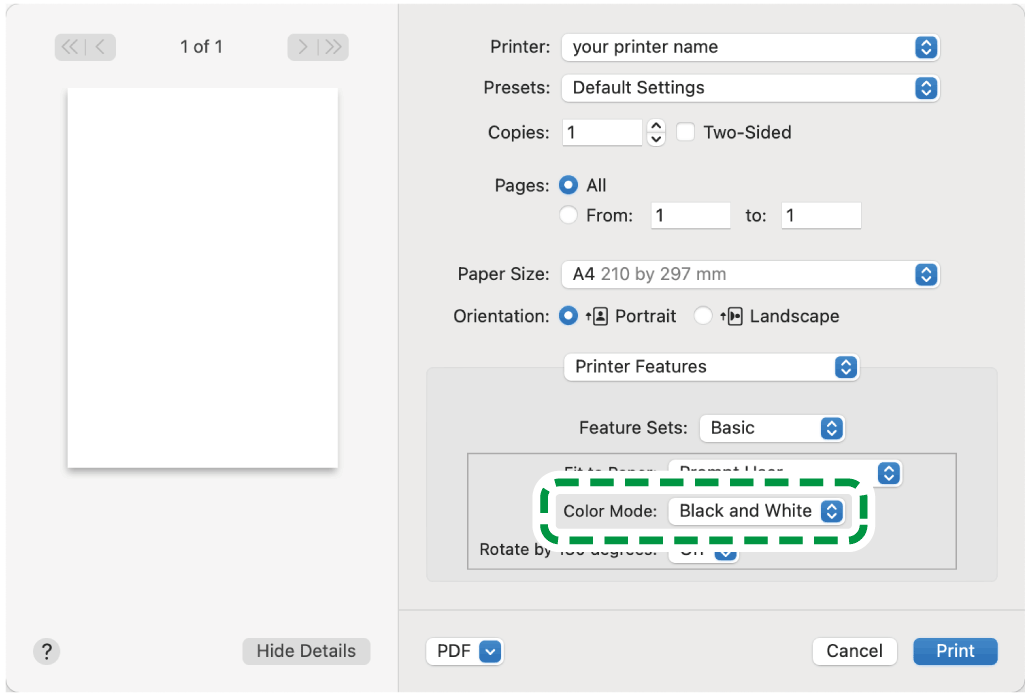
Task: Click the Print button
Action: coord(955,651)
